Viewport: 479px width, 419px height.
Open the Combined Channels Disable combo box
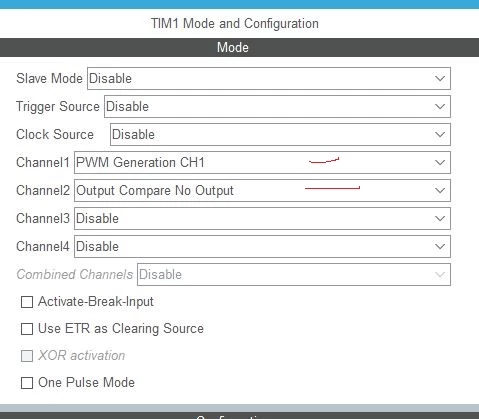coord(294,274)
